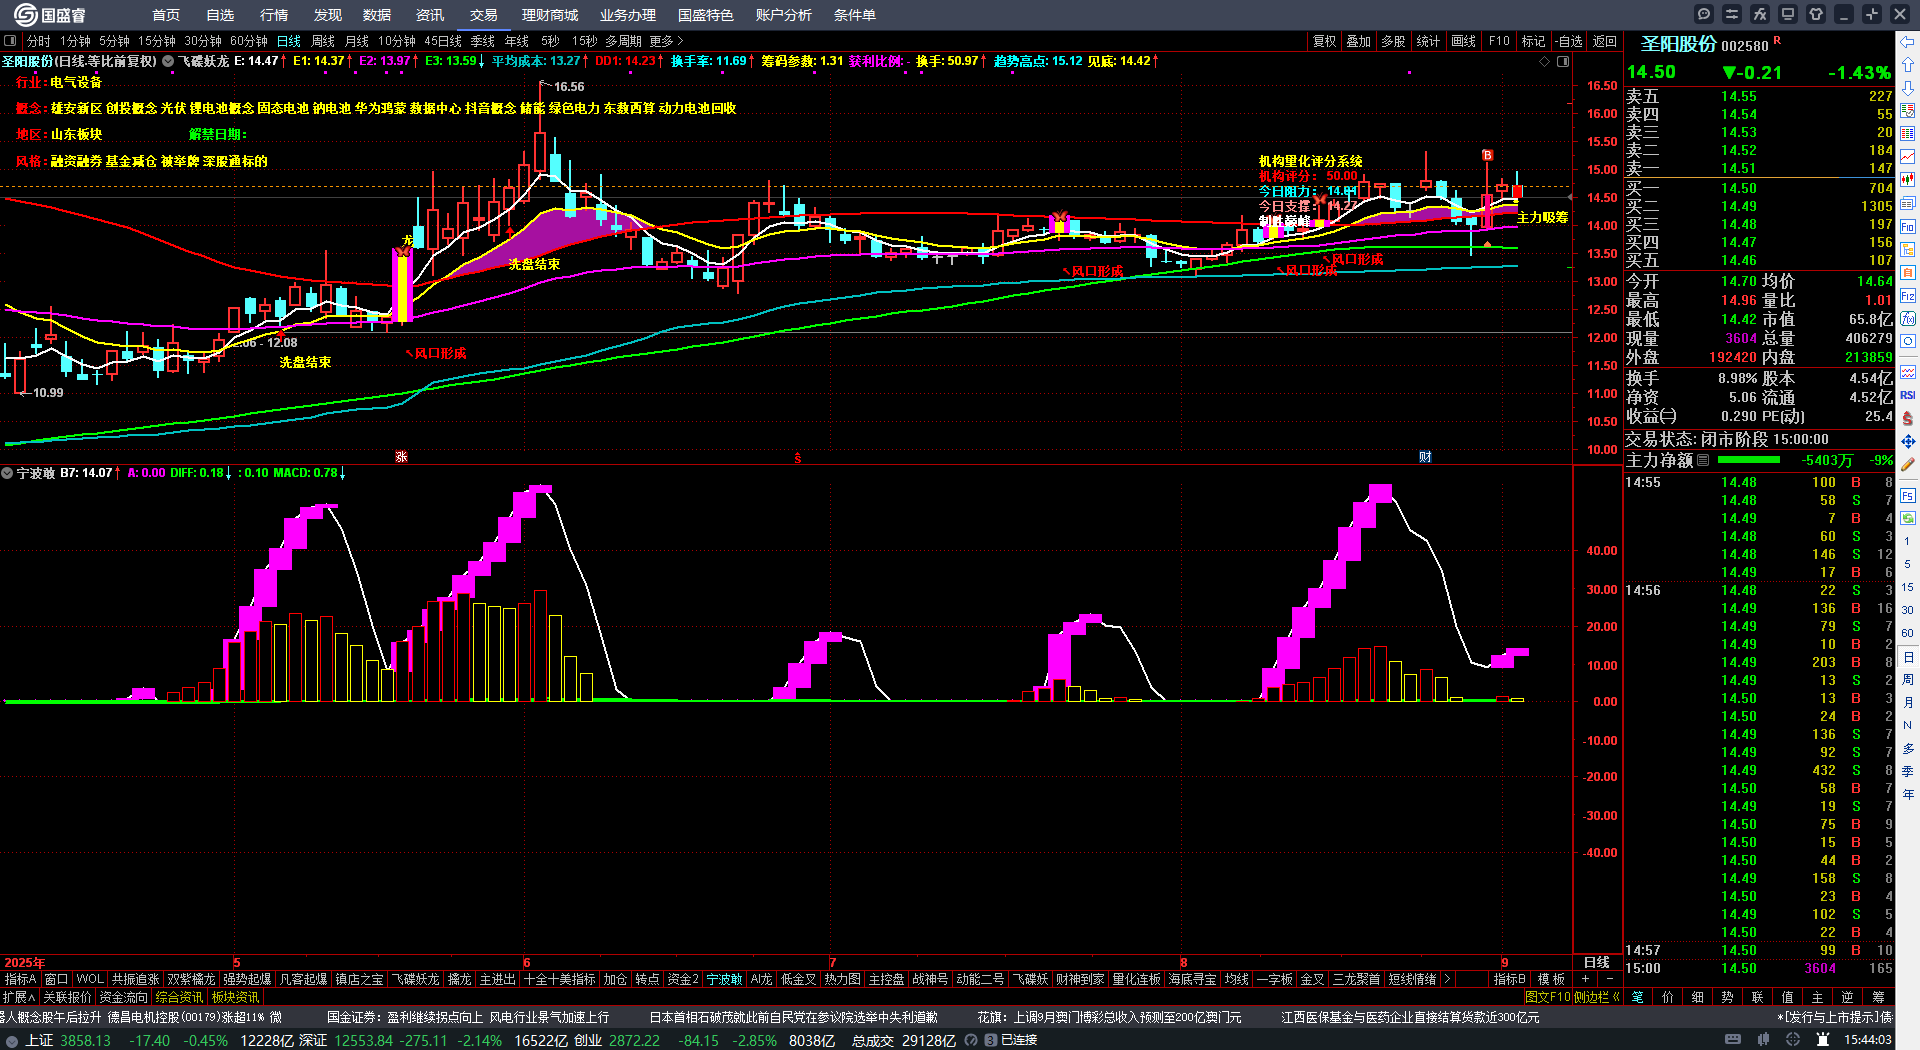Select the 笔 tick detail tab
Image resolution: width=1920 pixels, height=1050 pixels.
[x=1637, y=997]
